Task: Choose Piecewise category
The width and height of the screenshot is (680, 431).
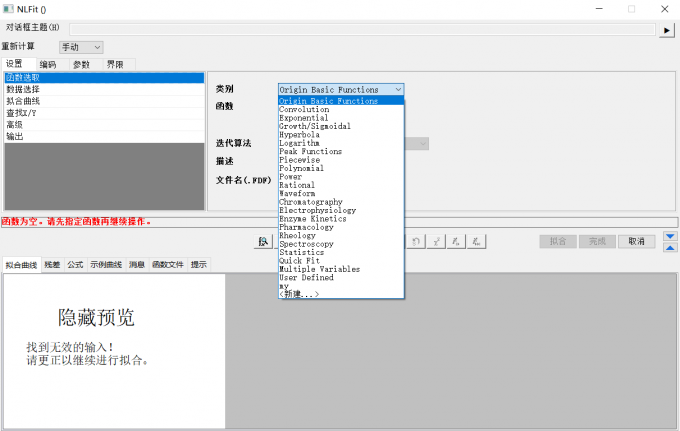Action: (x=341, y=160)
